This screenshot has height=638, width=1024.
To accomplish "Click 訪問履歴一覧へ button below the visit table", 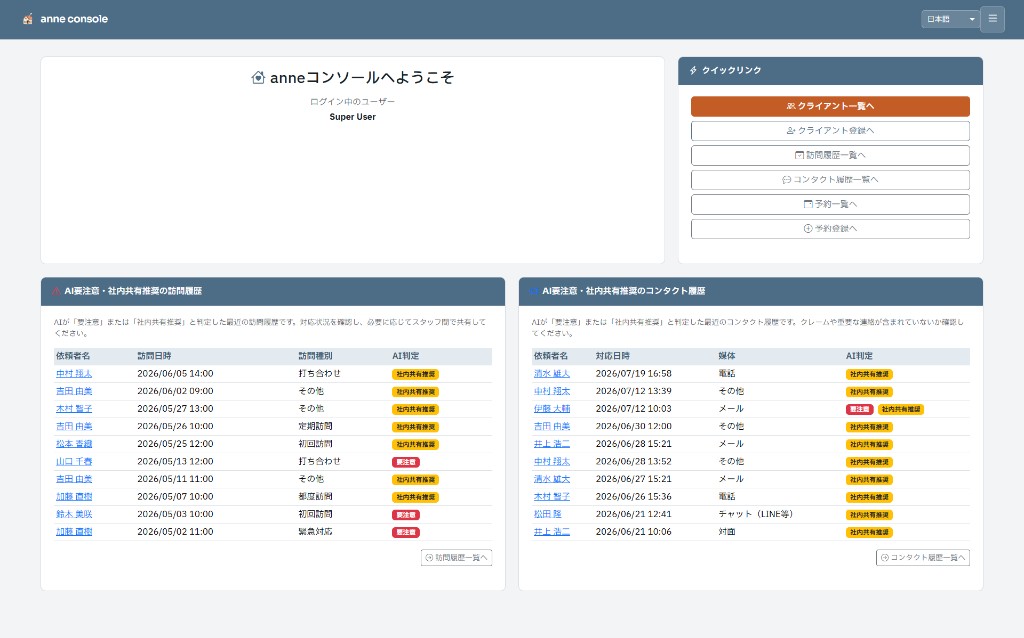I will [456, 558].
